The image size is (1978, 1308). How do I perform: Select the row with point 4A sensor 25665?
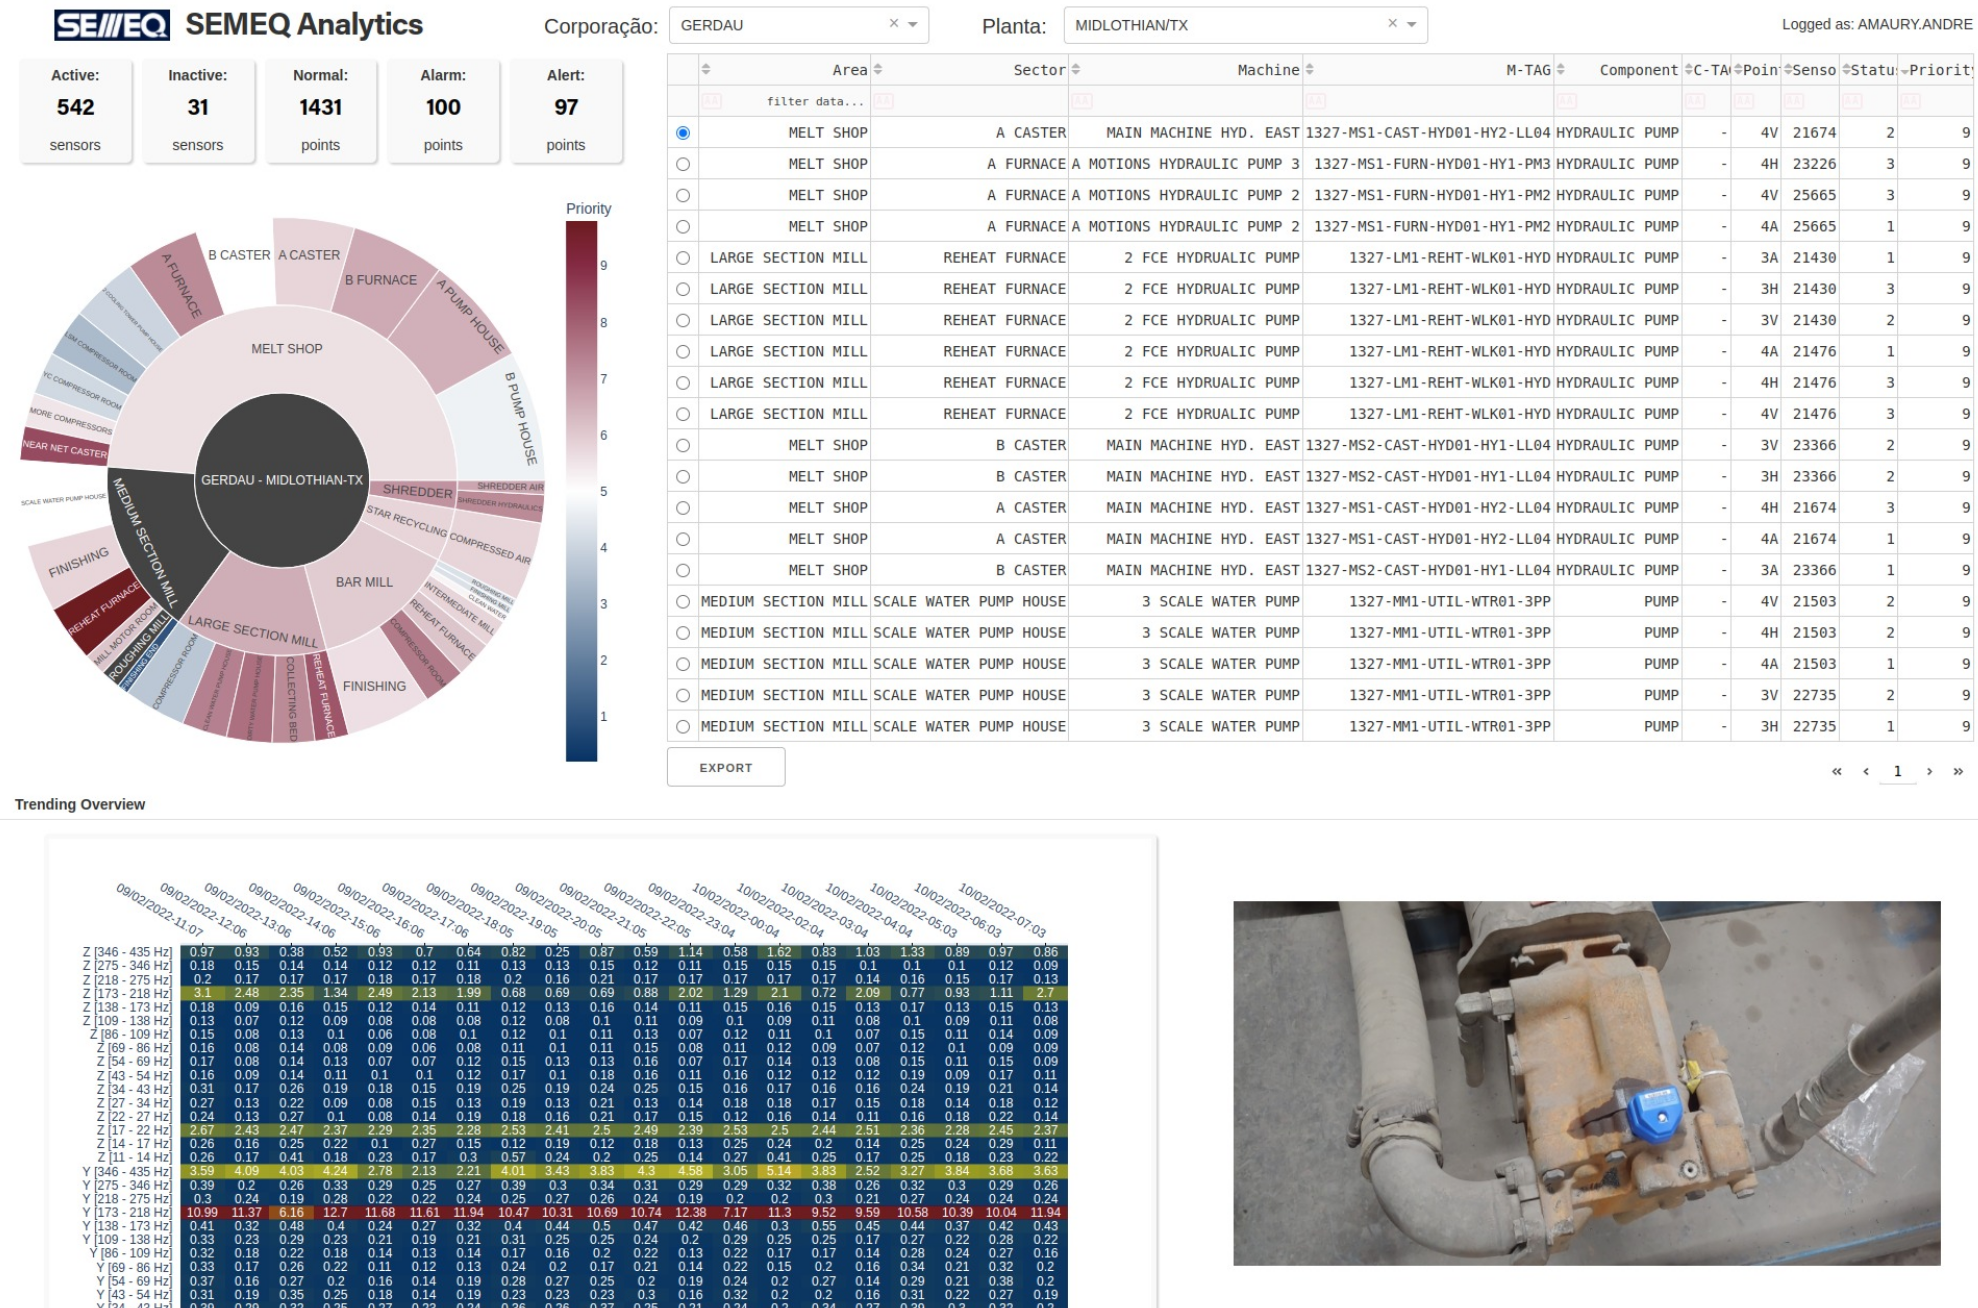[683, 227]
